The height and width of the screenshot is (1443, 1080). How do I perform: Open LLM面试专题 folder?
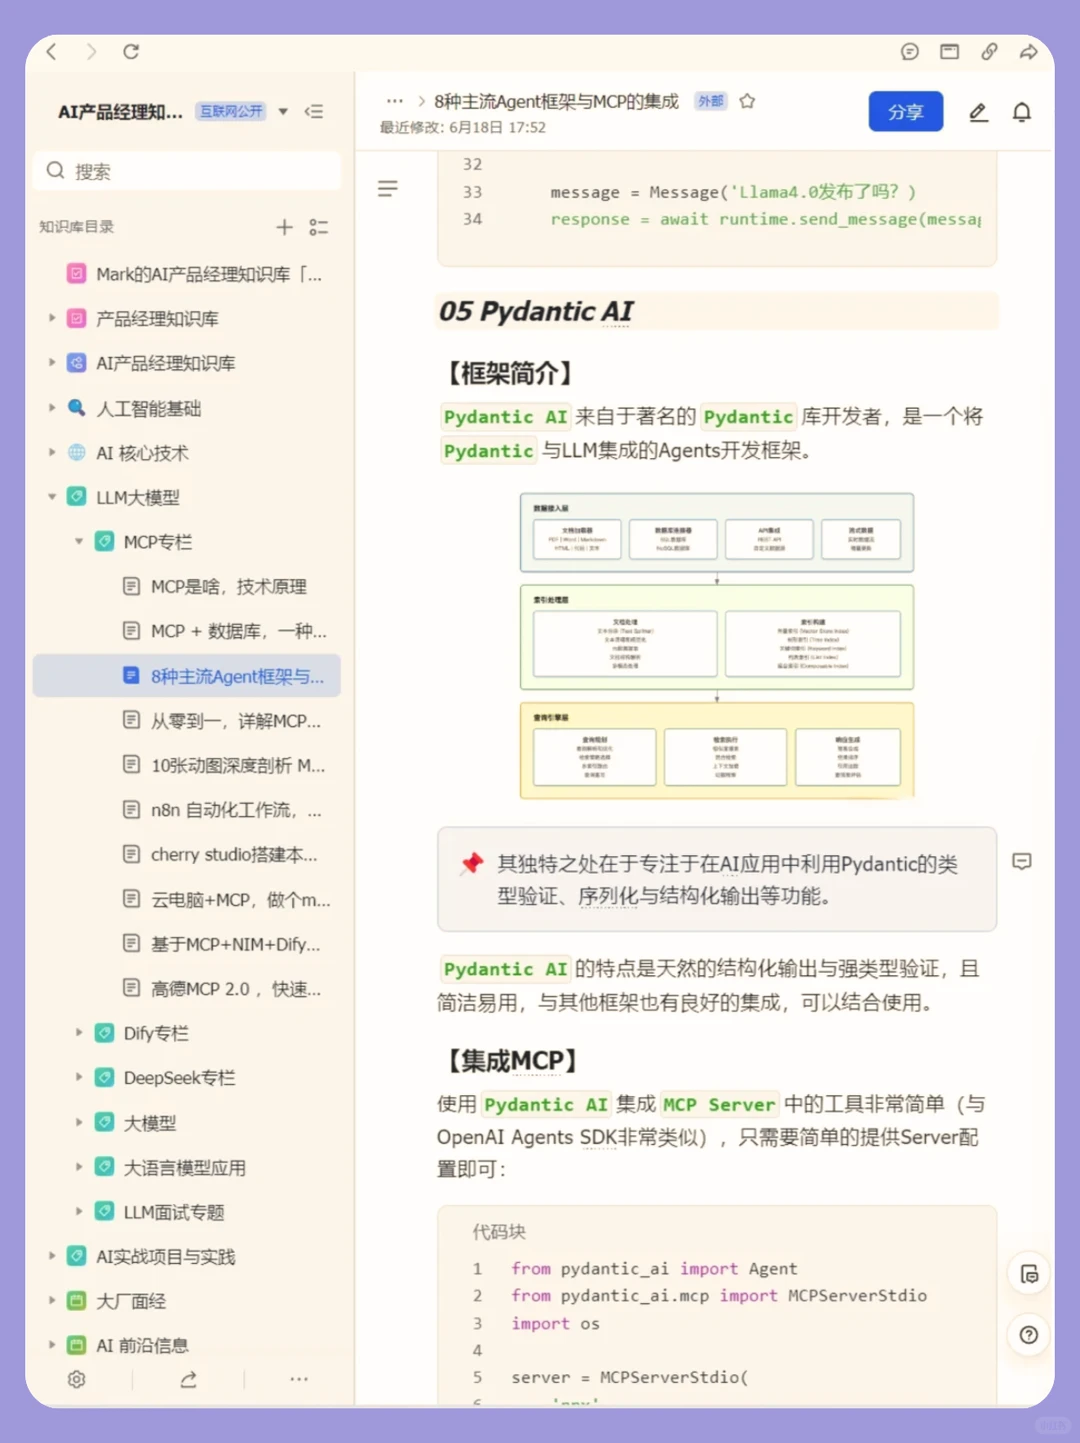(187, 1212)
